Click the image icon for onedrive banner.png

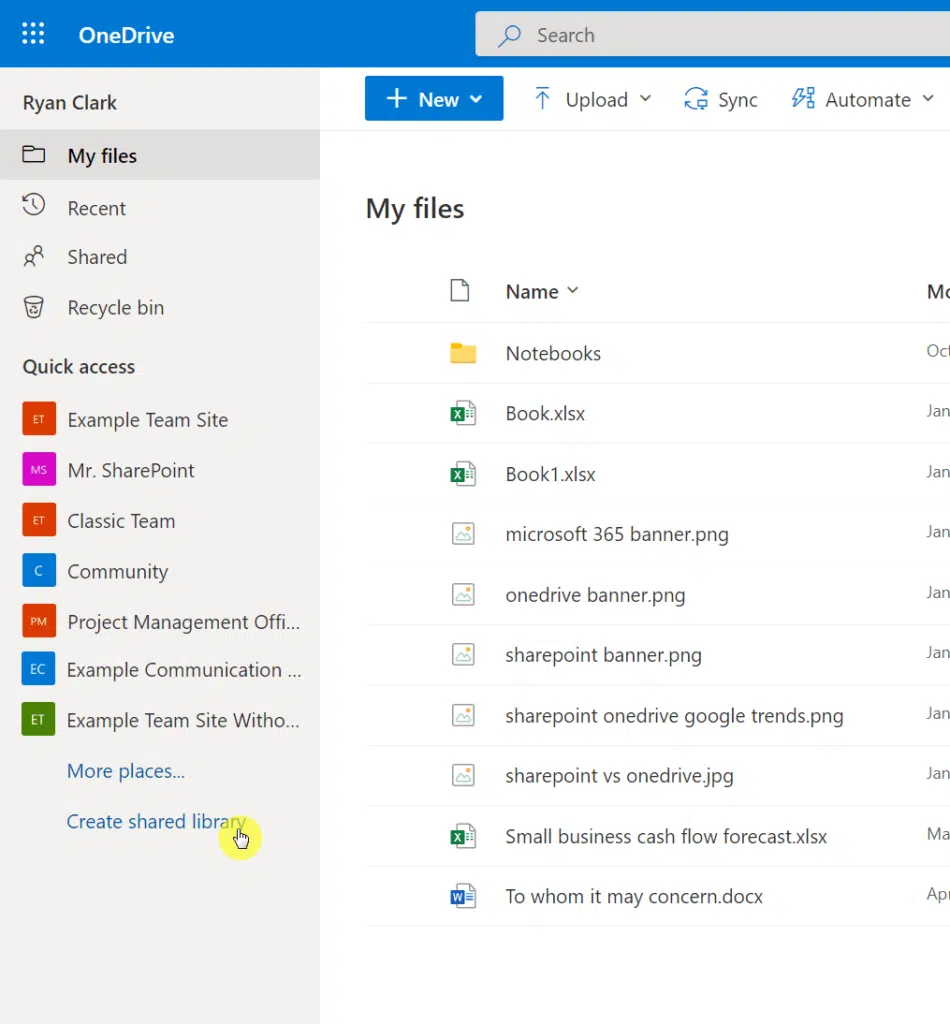(463, 594)
